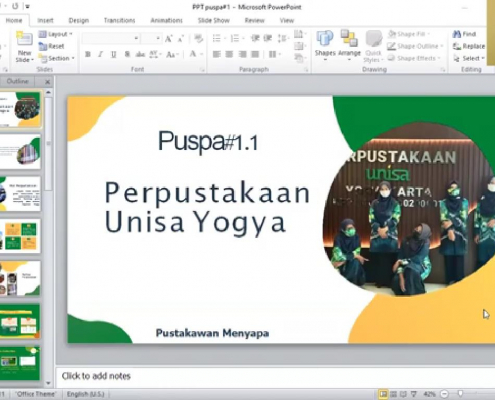Open Font dialog launcher
The height and width of the screenshot is (400, 495).
(202, 70)
